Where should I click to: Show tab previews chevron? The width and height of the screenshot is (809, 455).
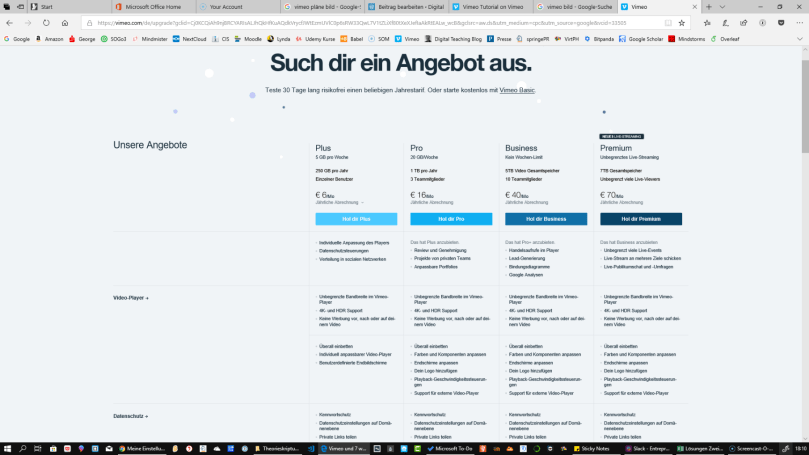722,7
